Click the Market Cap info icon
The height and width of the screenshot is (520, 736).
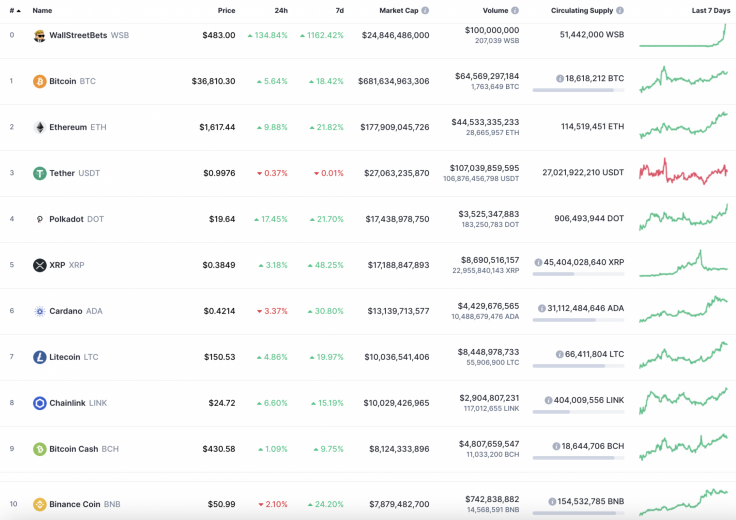pyautogui.click(x=425, y=10)
